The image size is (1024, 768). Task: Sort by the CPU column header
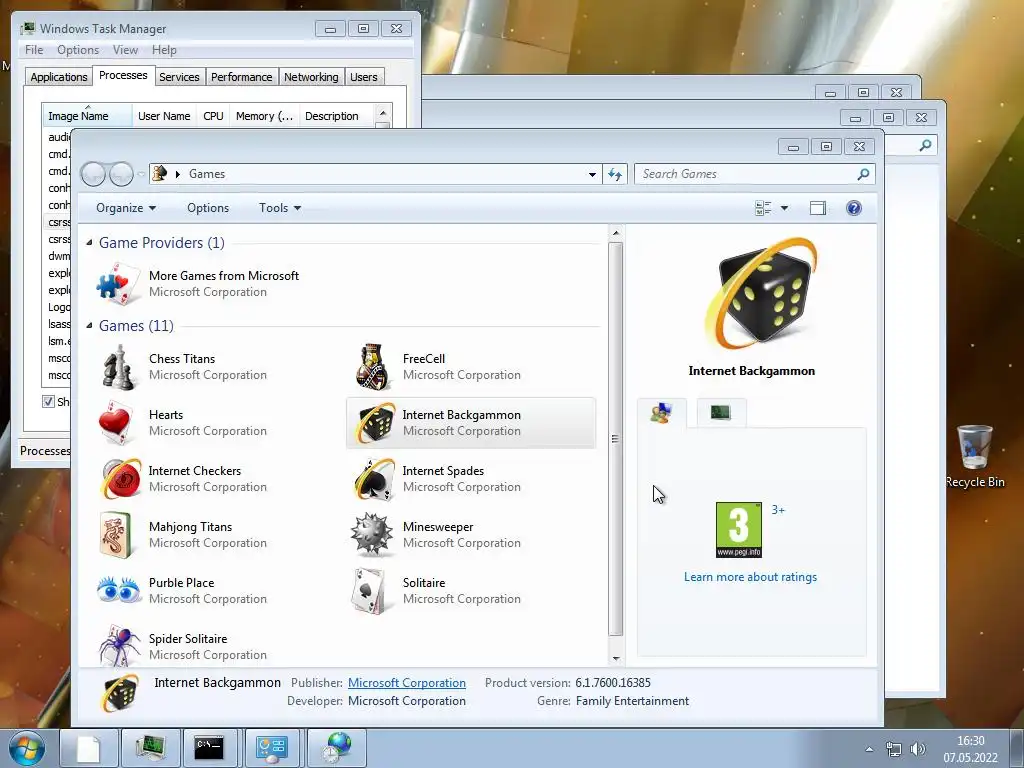click(214, 116)
